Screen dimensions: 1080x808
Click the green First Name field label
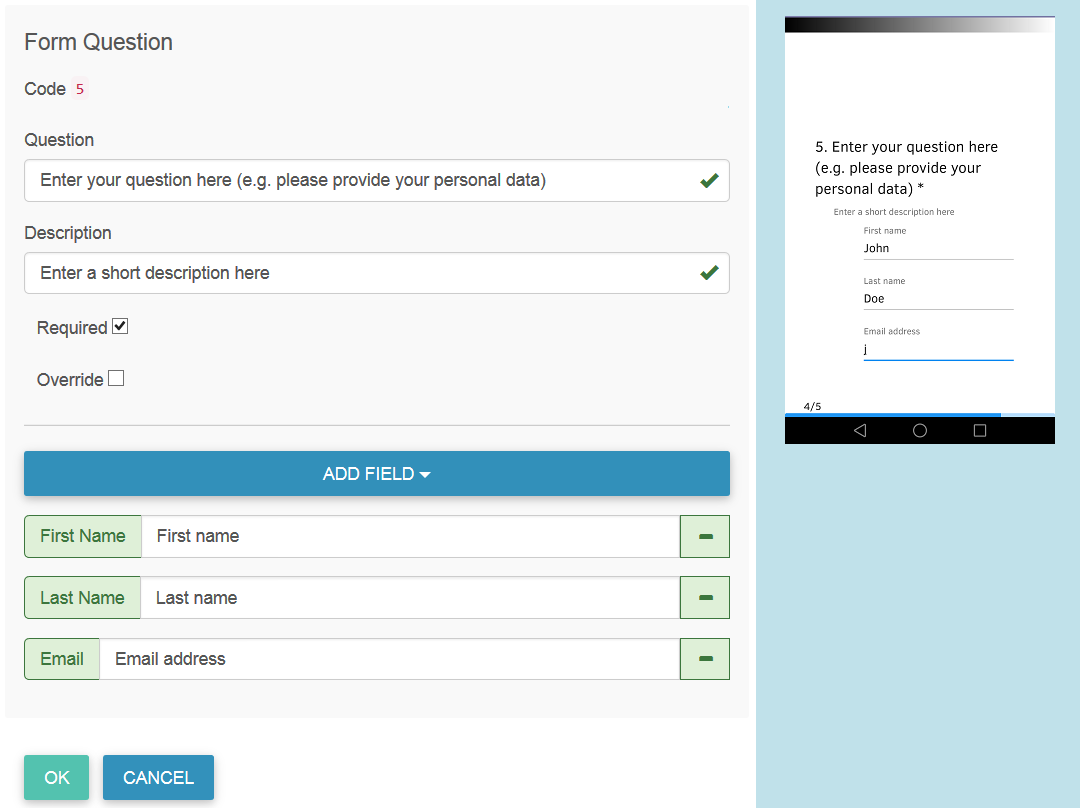point(83,536)
